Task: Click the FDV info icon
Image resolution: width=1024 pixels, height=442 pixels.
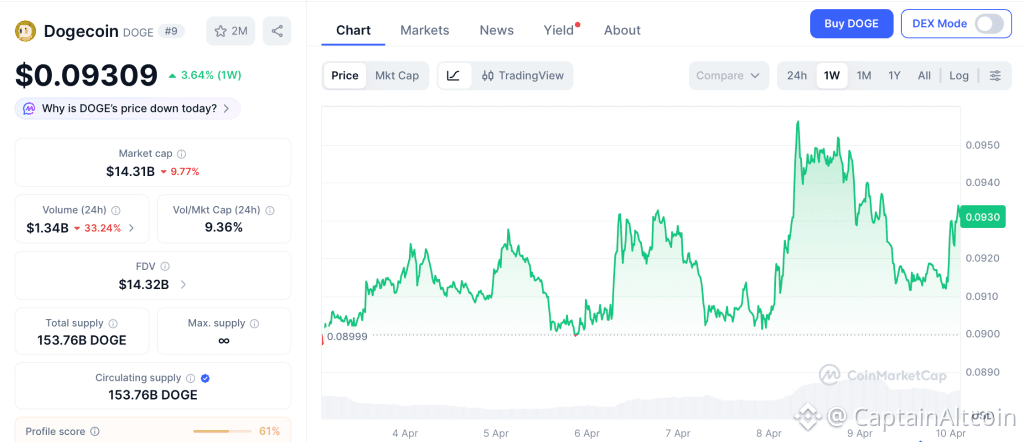Action: (x=165, y=267)
